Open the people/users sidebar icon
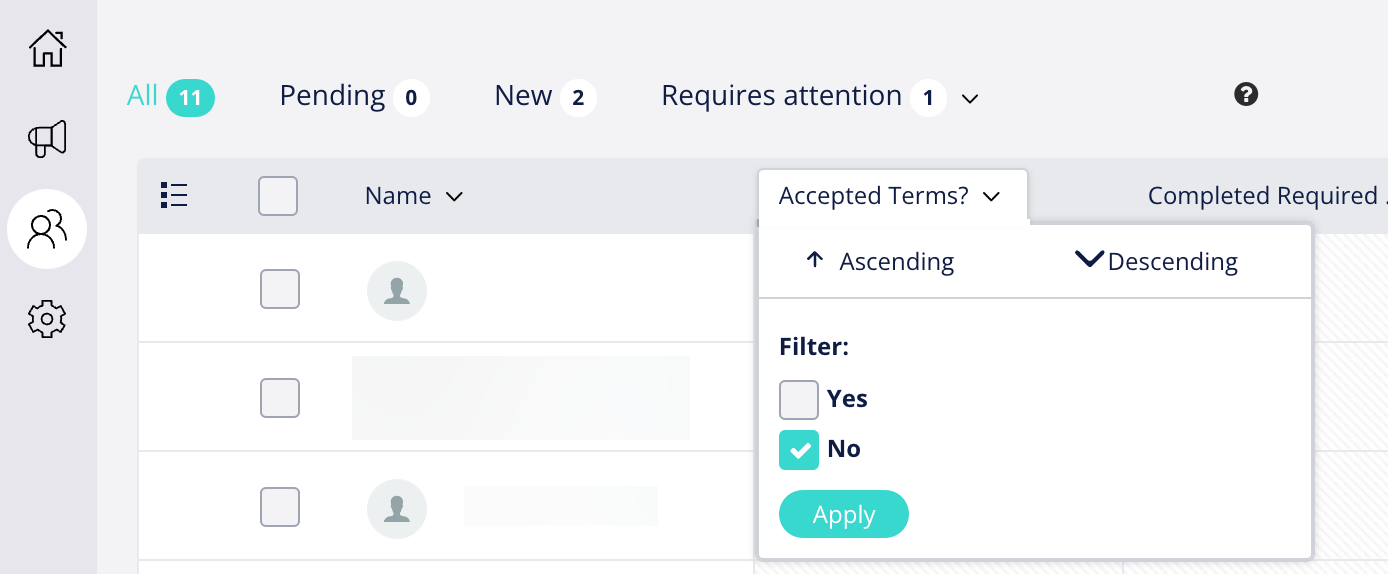The height and width of the screenshot is (574, 1388). tap(47, 229)
